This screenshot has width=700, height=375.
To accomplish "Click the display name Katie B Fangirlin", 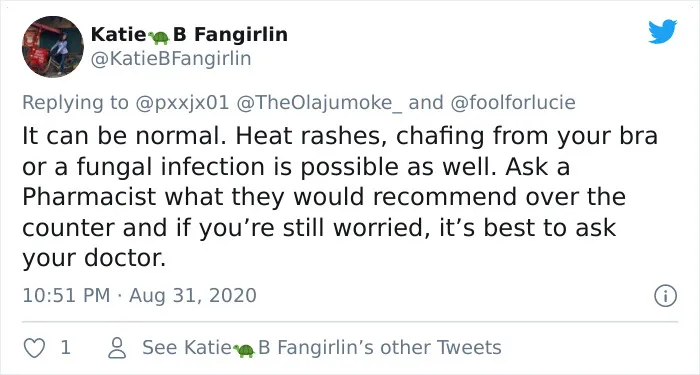I will point(189,35).
